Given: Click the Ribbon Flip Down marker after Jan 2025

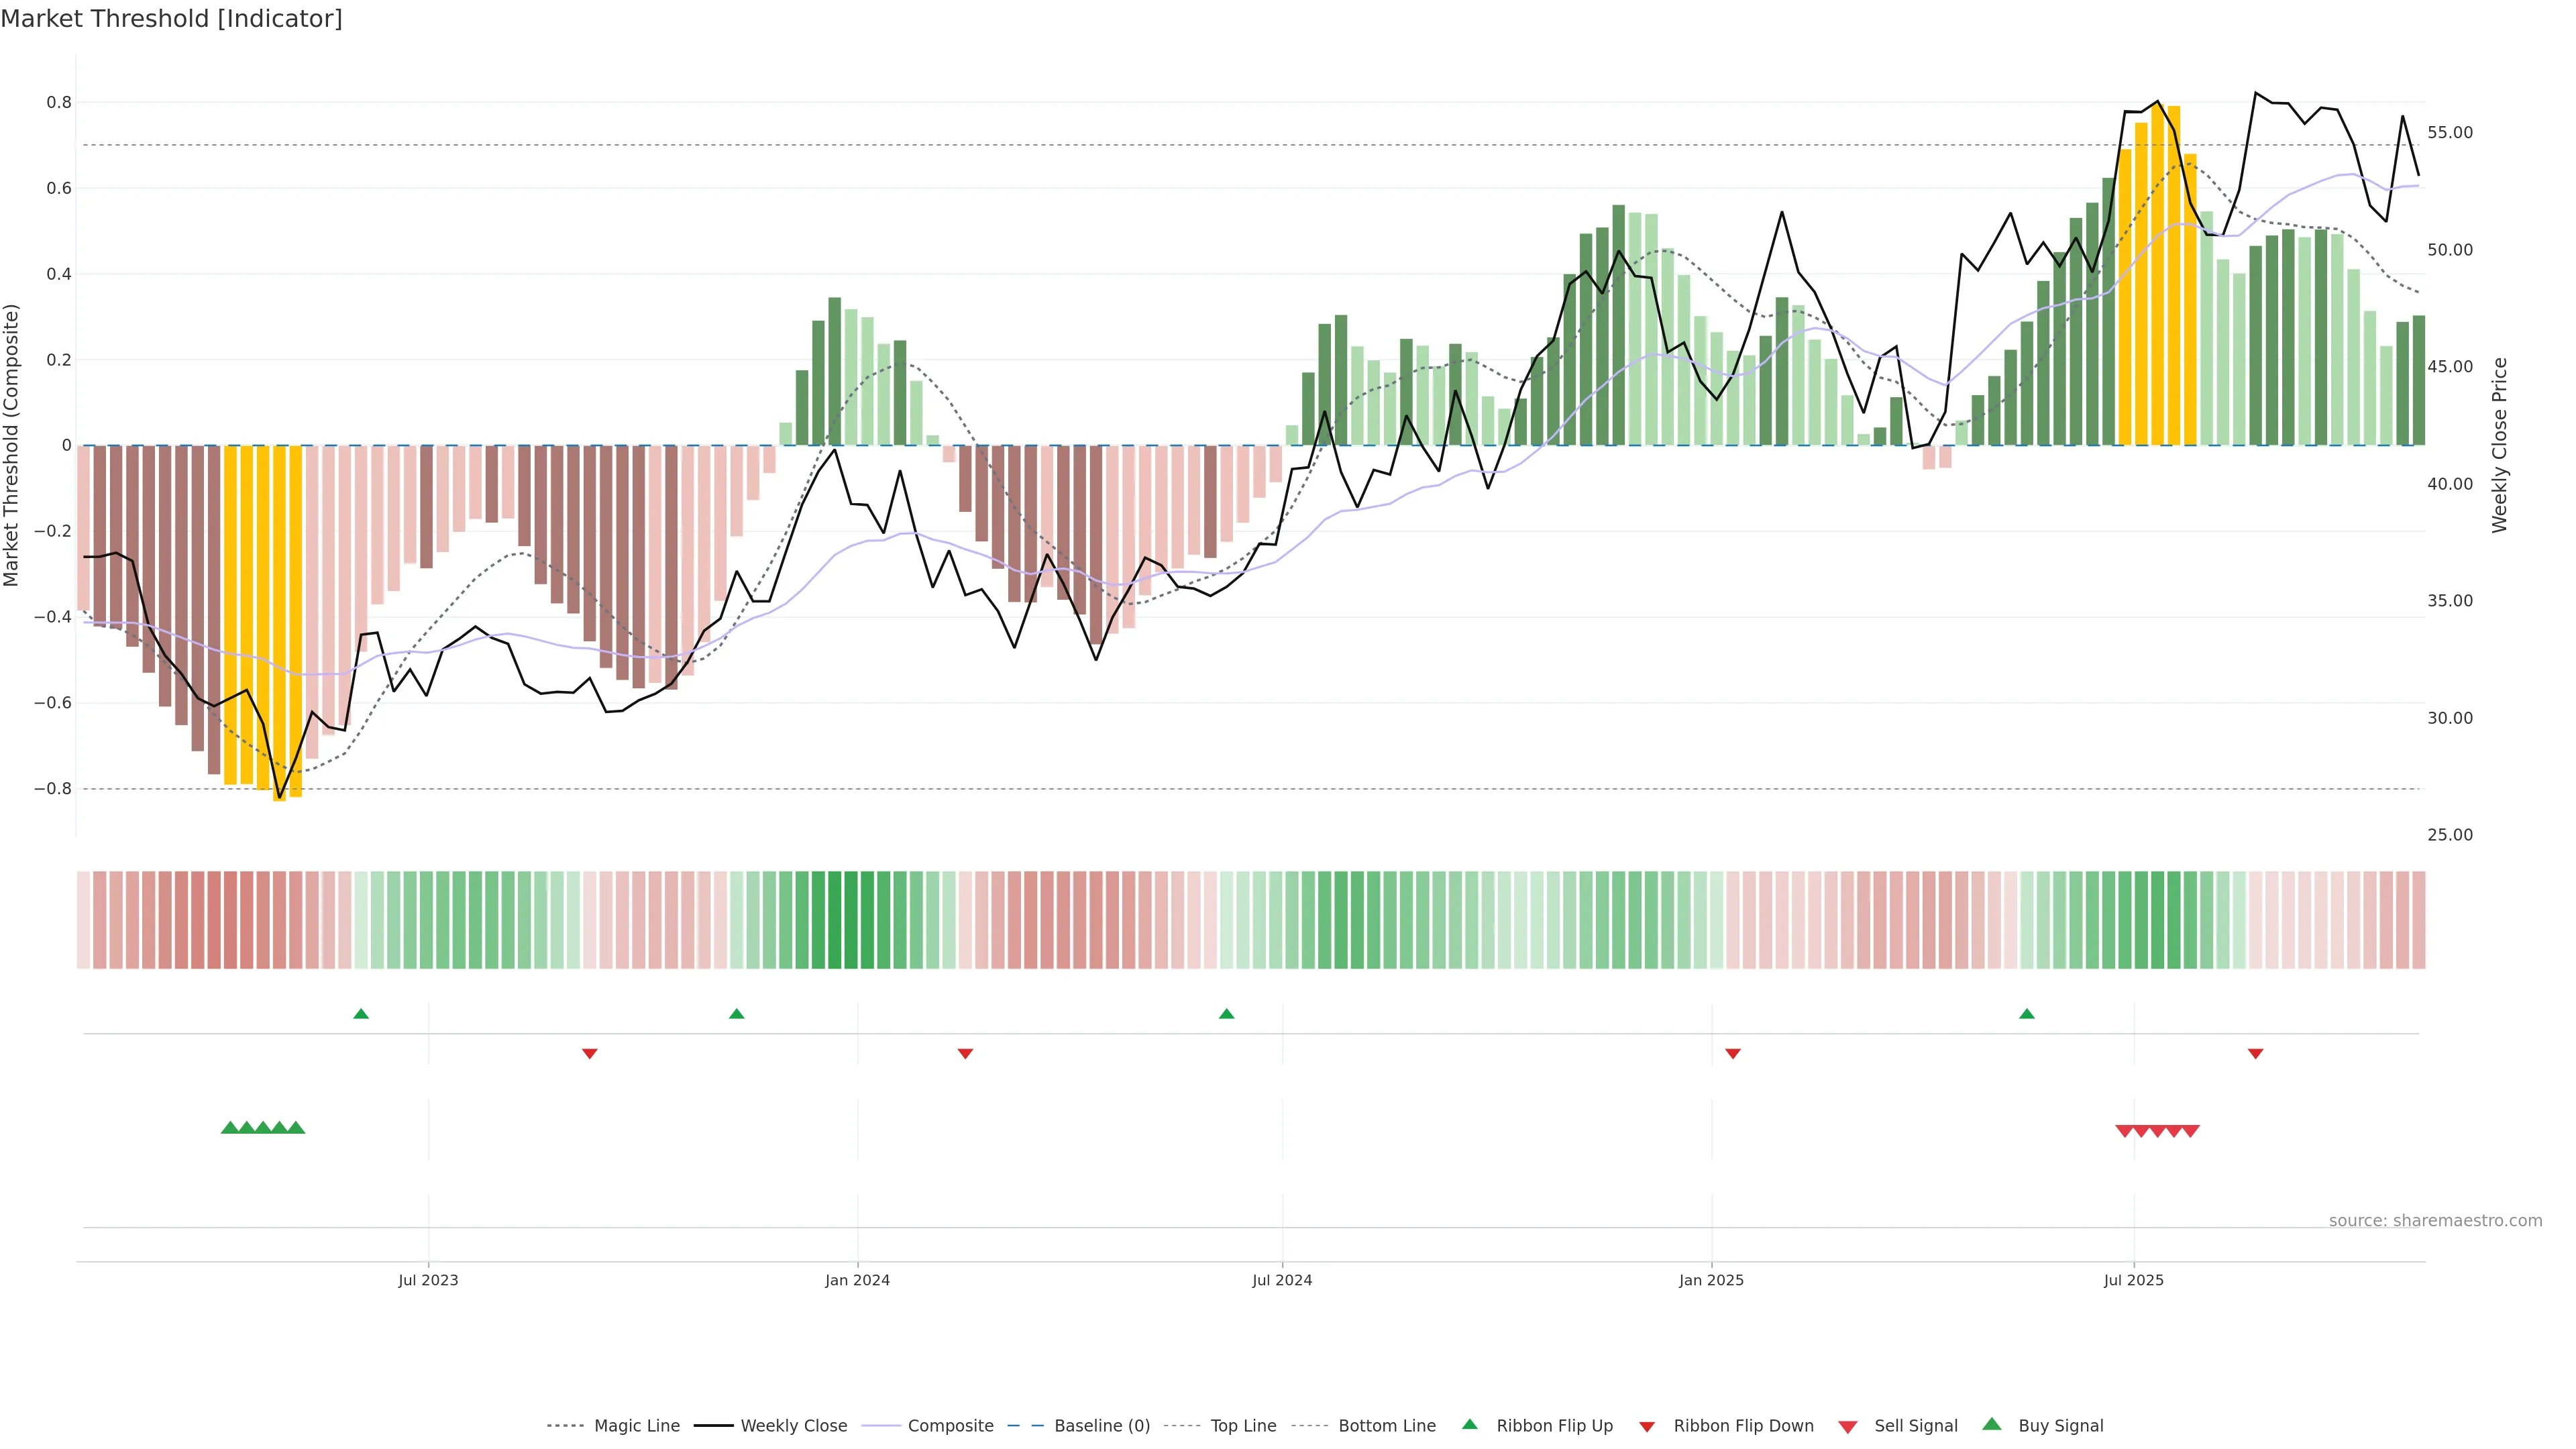Looking at the screenshot, I should coord(1733,1053).
